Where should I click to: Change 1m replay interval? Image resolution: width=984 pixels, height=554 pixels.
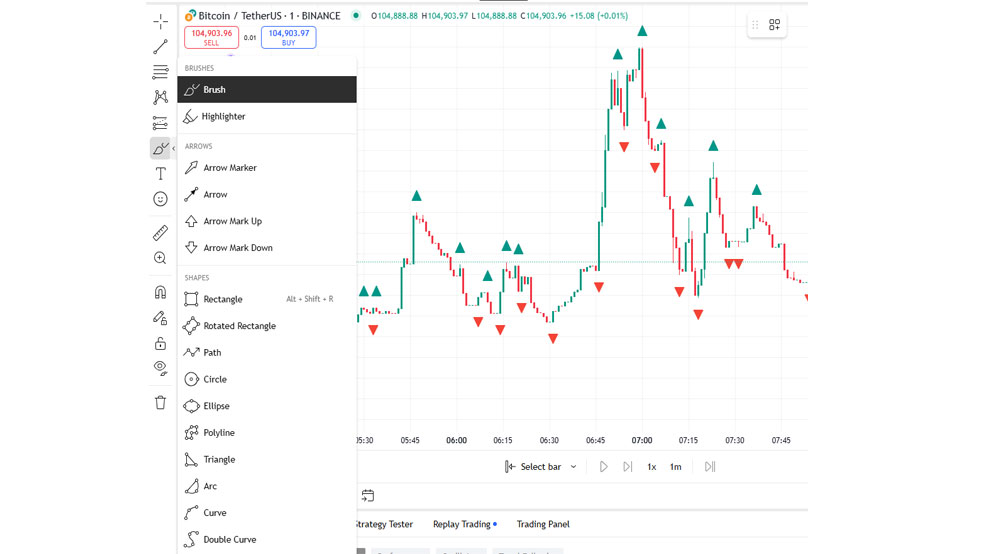[x=675, y=467]
